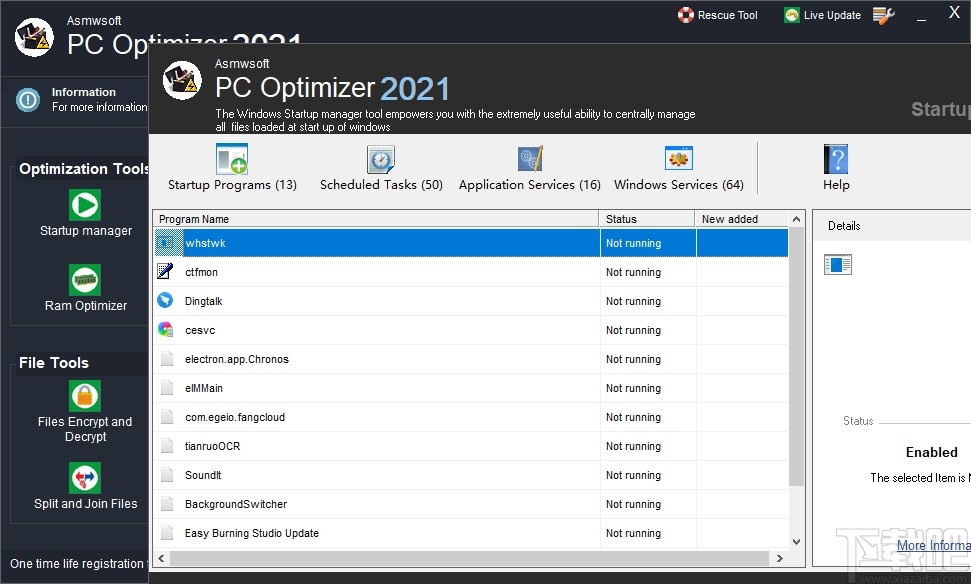Open the More Information link

(932, 545)
